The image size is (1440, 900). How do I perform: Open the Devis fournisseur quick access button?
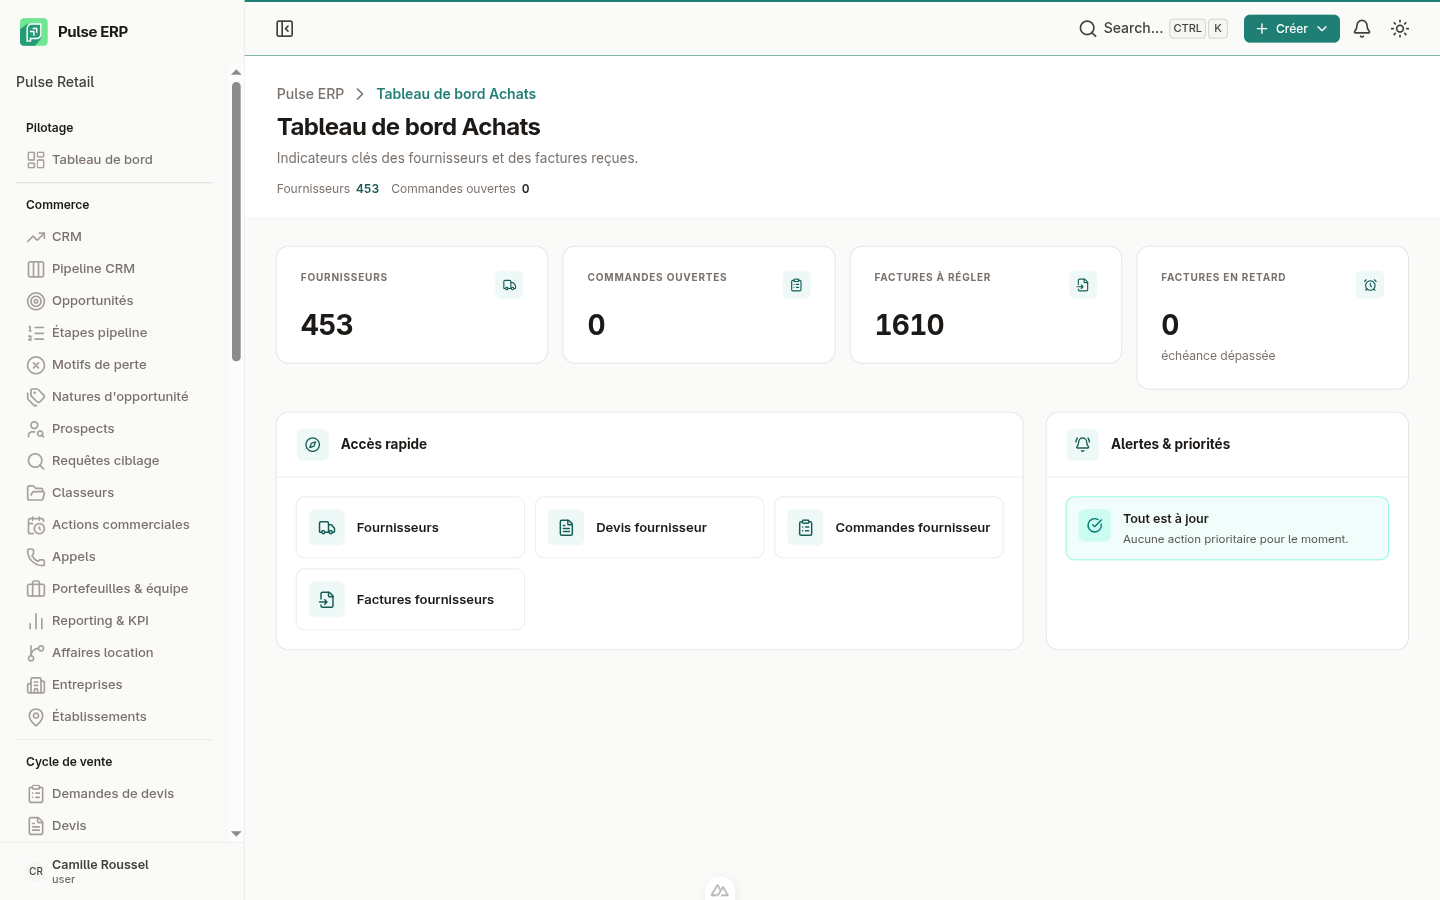point(650,527)
